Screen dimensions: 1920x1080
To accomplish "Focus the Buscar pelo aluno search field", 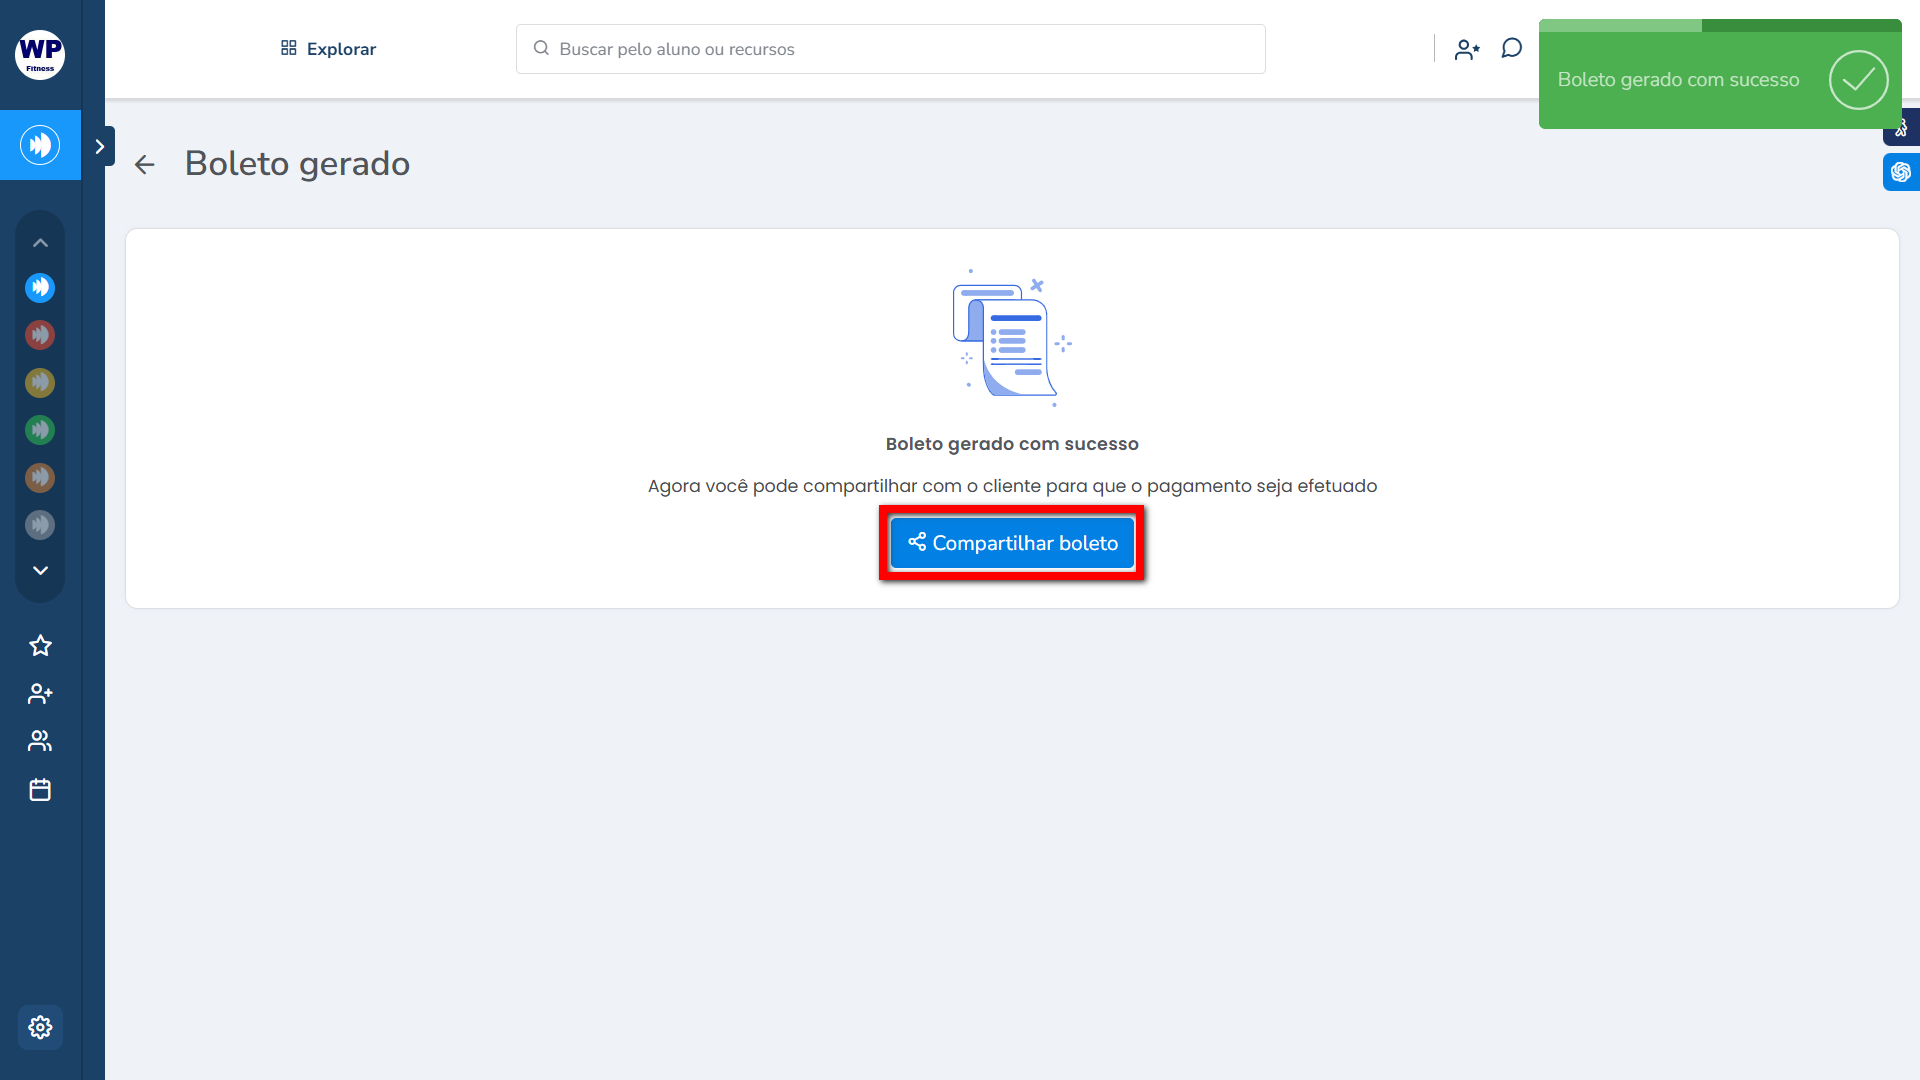I will tap(890, 49).
